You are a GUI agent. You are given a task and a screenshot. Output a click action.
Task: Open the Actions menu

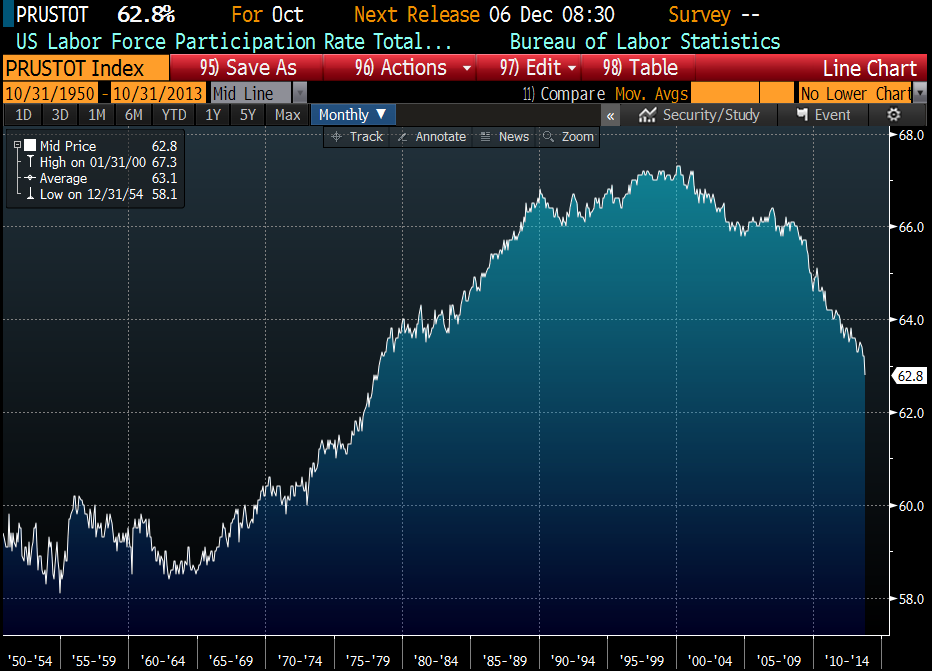[413, 68]
